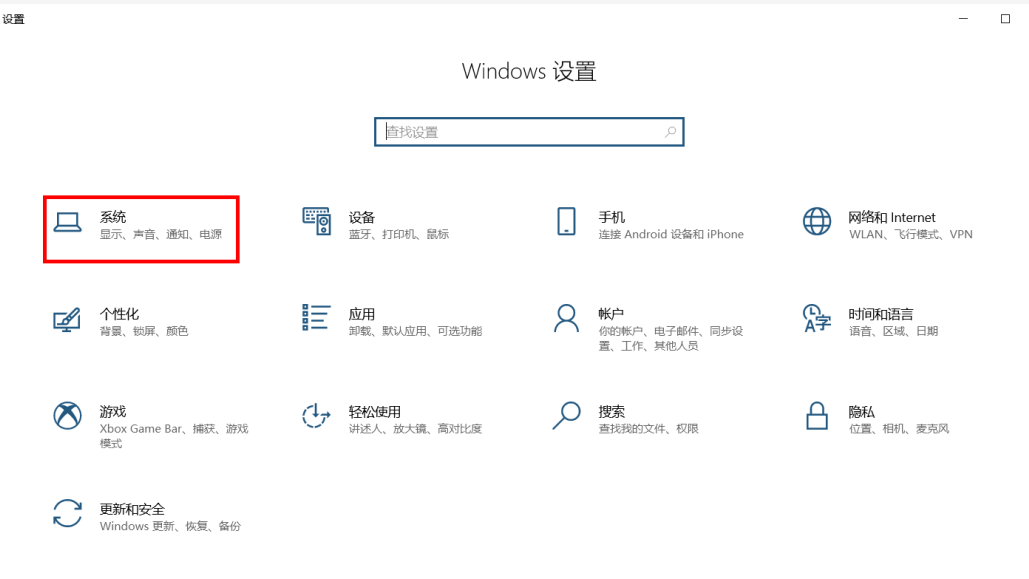Select the 帐户 person icon
Viewport: 1029px width, 579px height.
click(x=566, y=319)
